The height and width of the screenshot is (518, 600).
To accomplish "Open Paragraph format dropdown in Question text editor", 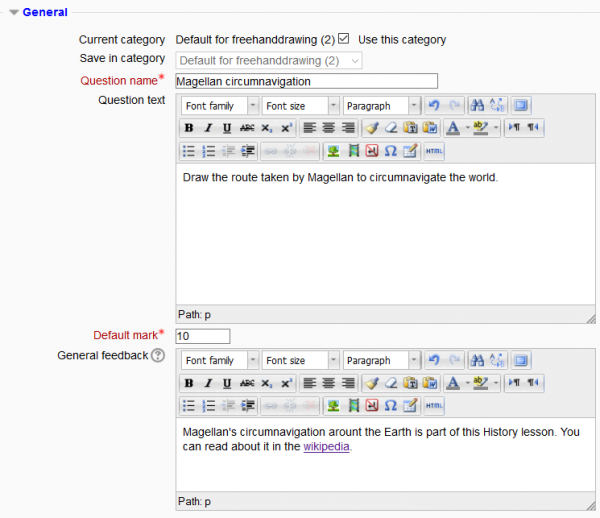I will coord(382,106).
